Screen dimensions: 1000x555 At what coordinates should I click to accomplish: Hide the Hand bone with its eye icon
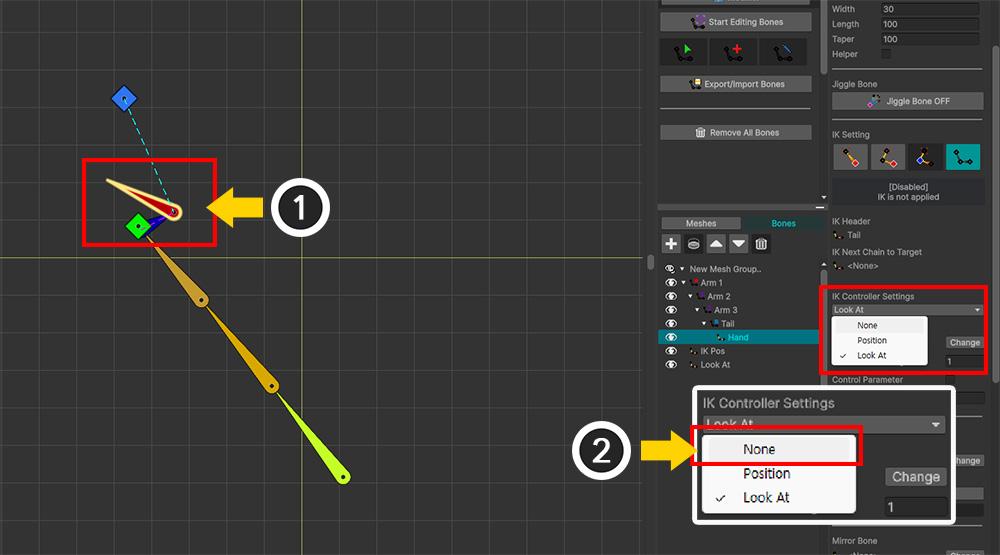pyautogui.click(x=671, y=338)
